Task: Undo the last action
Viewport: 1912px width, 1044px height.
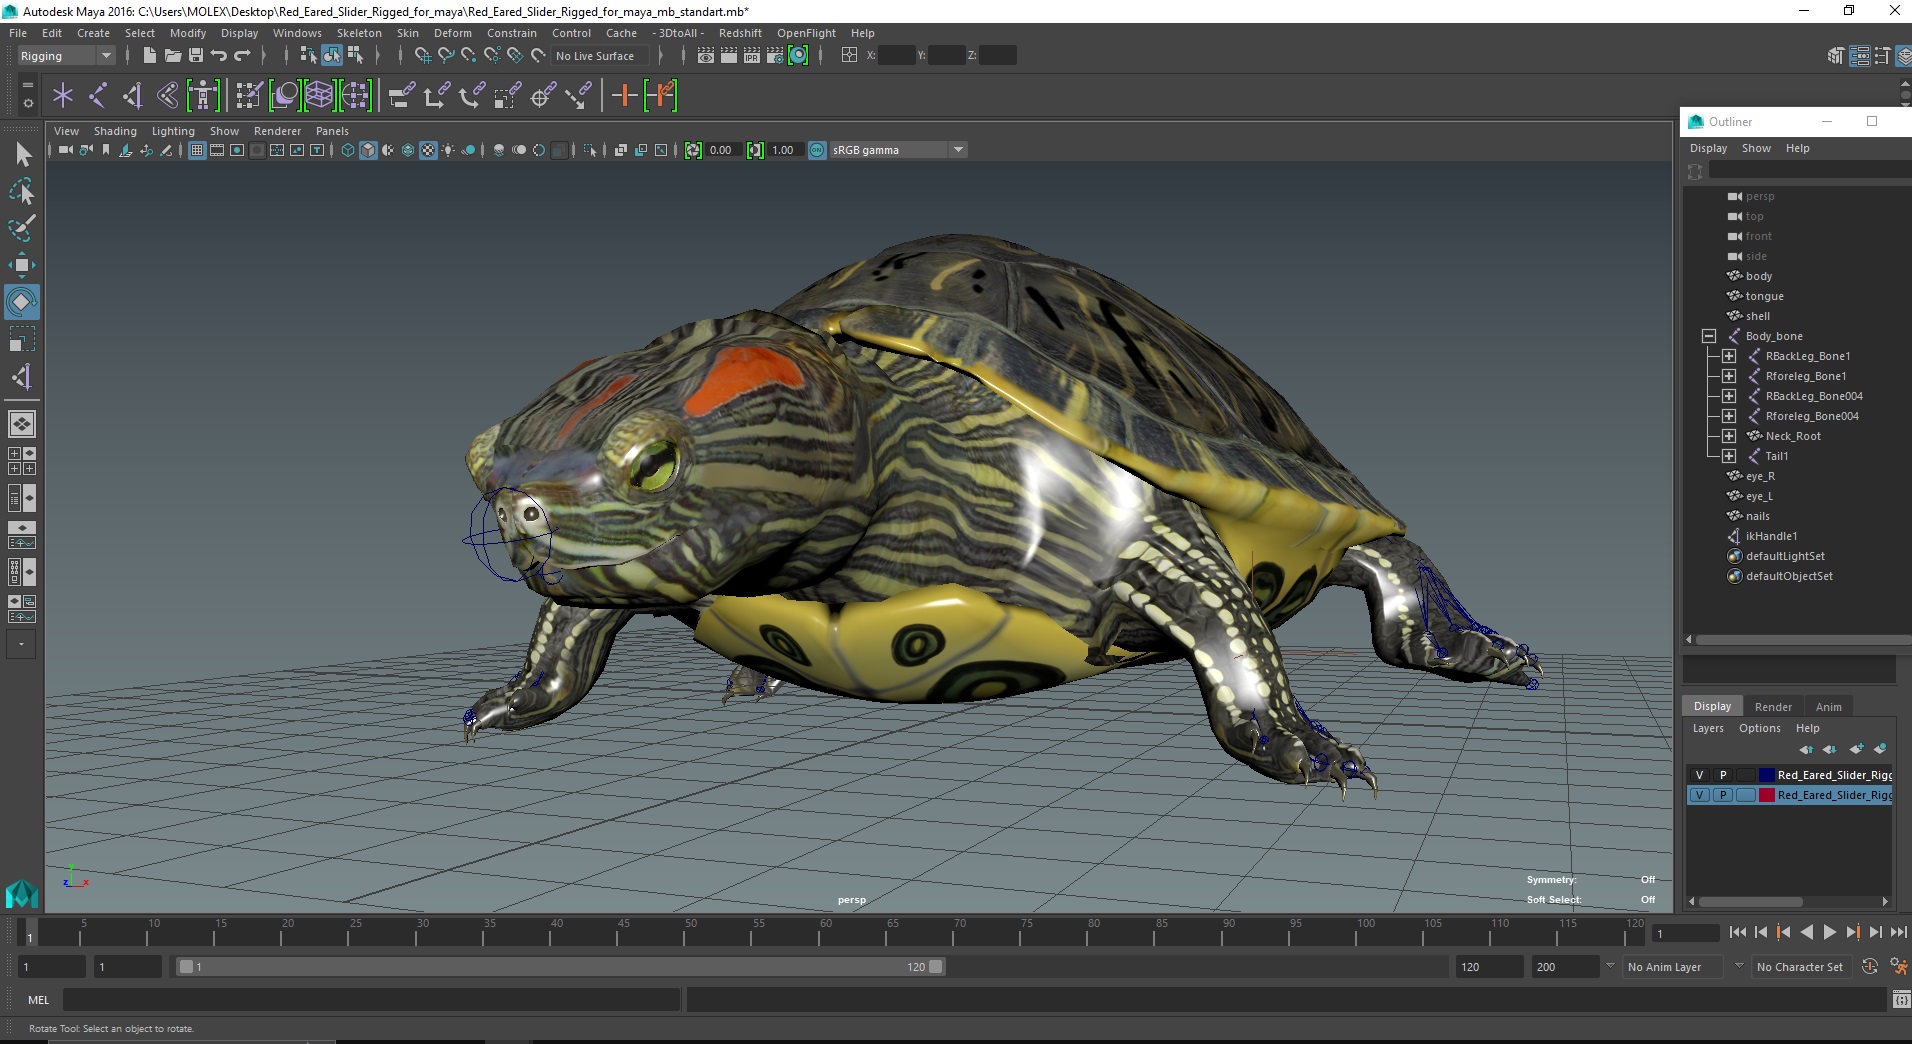Action: (x=219, y=56)
